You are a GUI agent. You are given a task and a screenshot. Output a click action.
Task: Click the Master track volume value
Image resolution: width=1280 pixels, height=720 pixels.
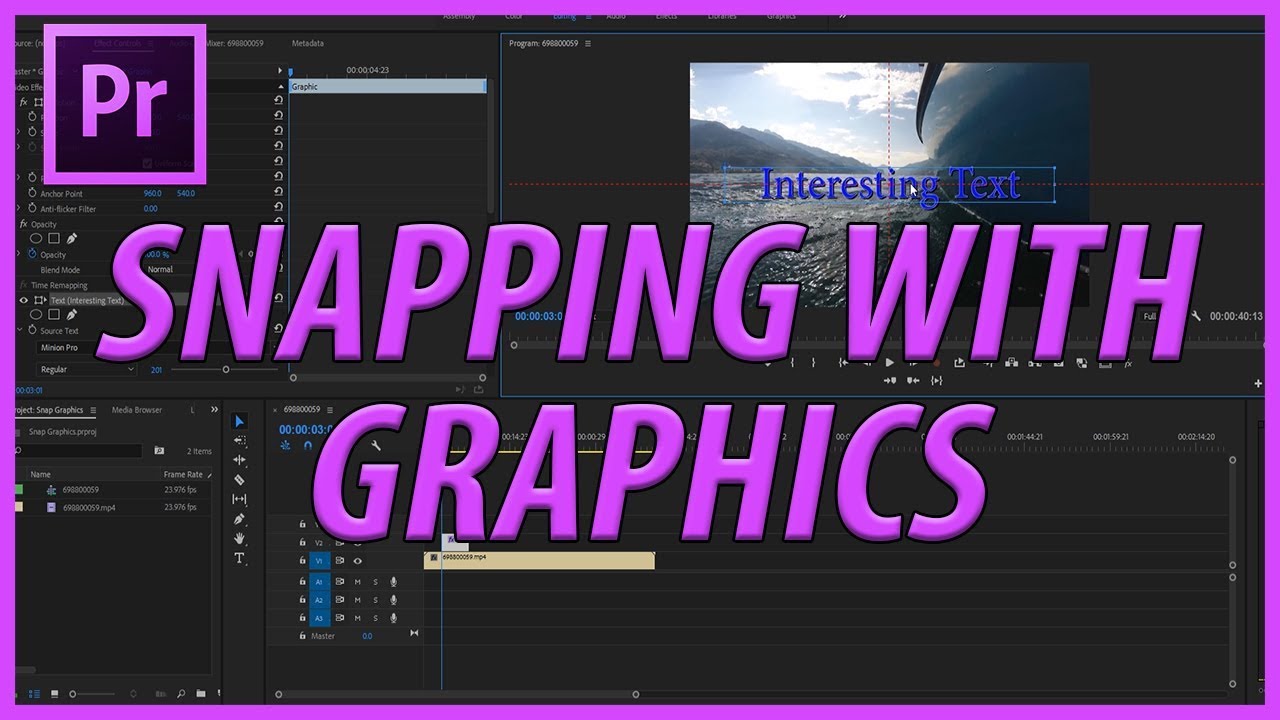(x=367, y=636)
